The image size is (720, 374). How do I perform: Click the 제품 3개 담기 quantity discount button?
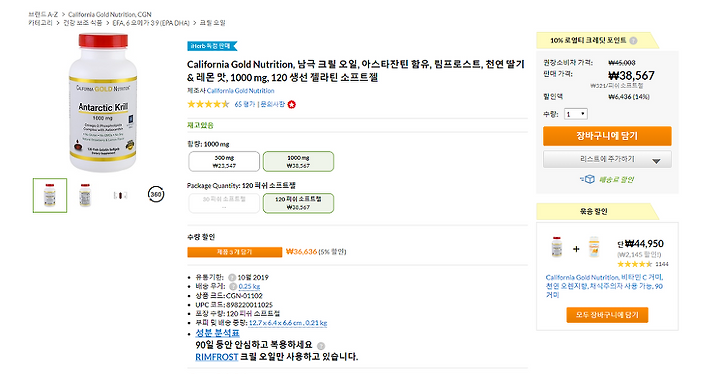(x=235, y=252)
